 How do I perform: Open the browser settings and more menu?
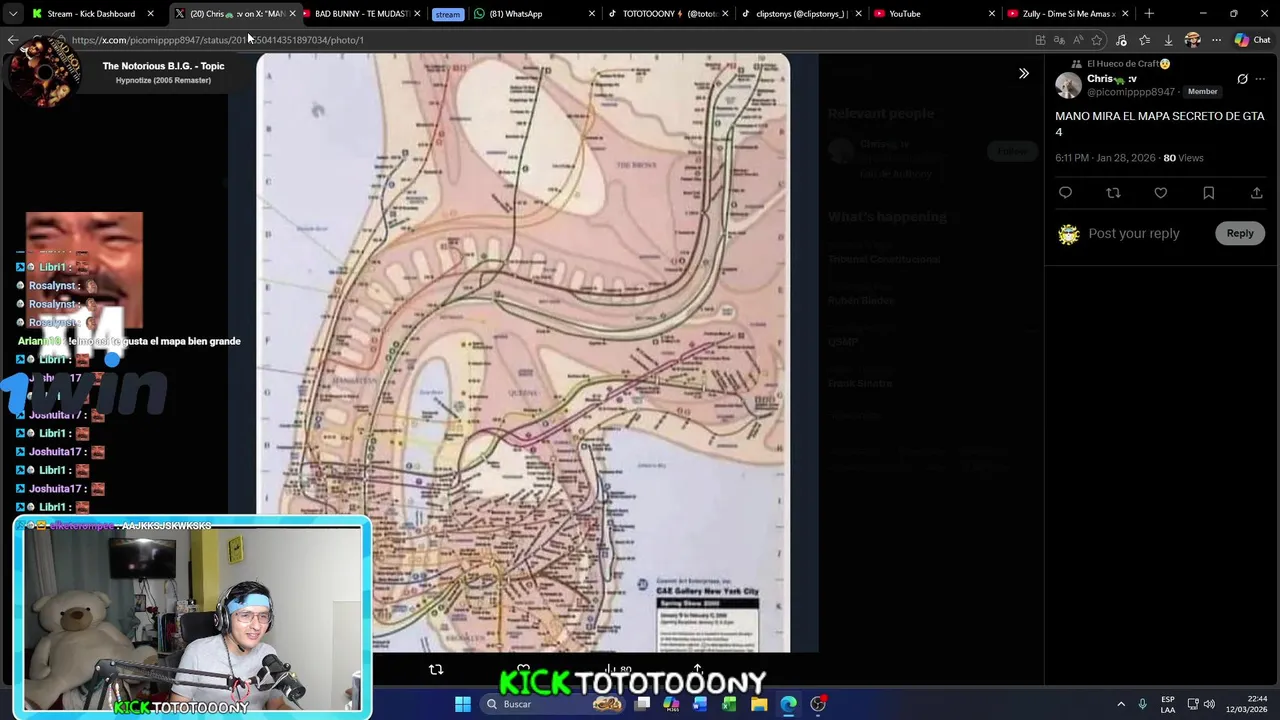[x=1216, y=40]
